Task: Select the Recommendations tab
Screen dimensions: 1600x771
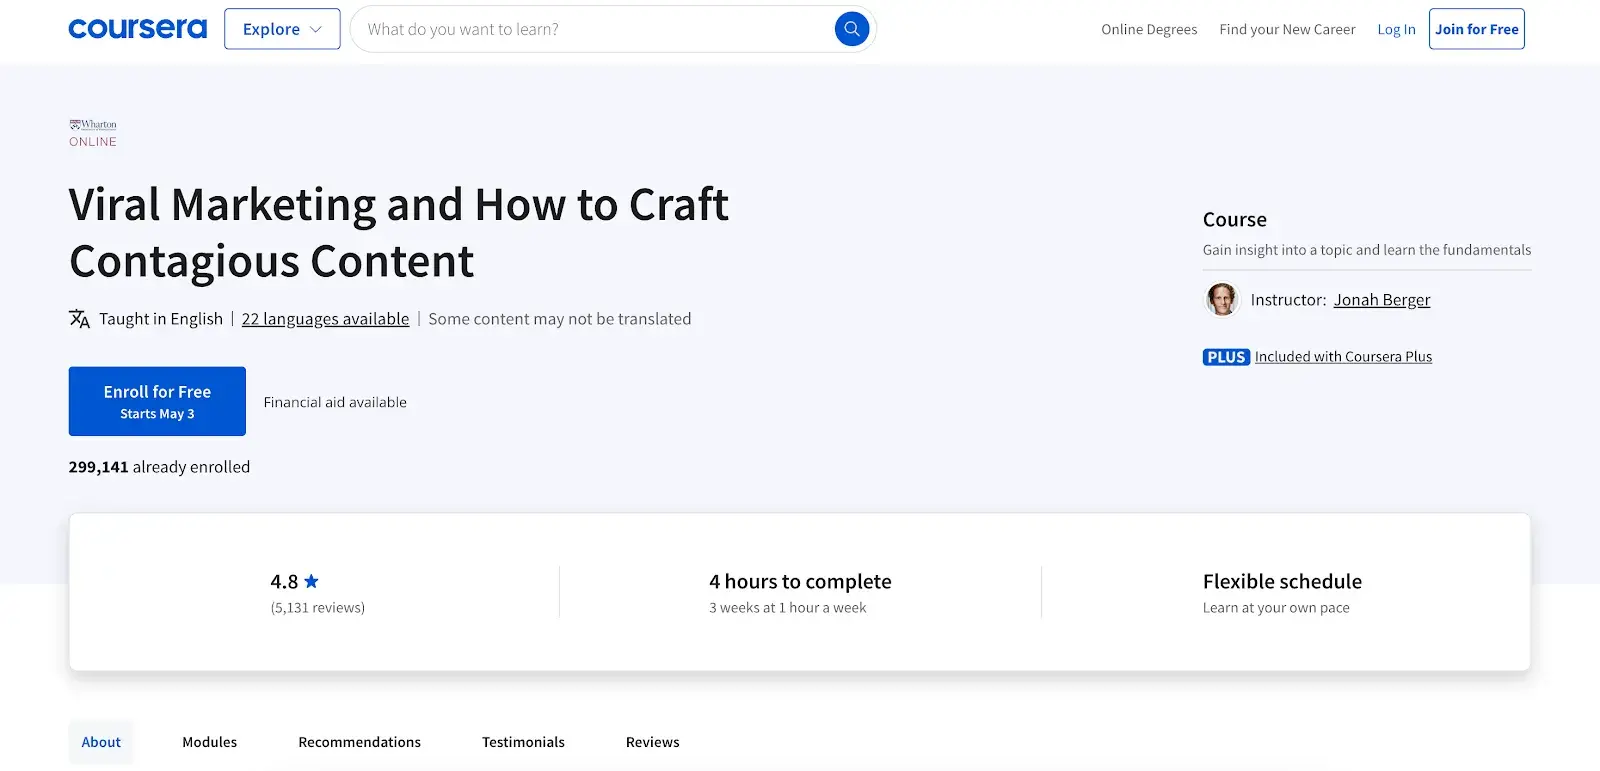Action: (x=359, y=742)
